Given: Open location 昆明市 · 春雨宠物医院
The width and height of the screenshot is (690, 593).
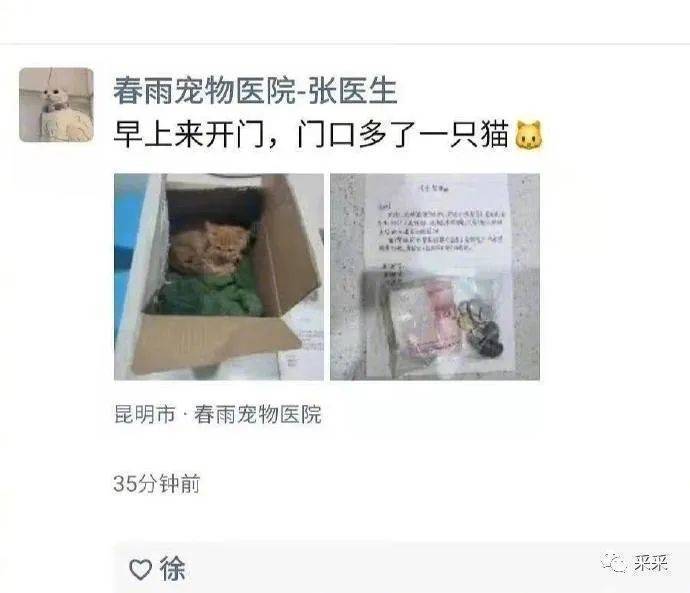Looking at the screenshot, I should [218, 414].
